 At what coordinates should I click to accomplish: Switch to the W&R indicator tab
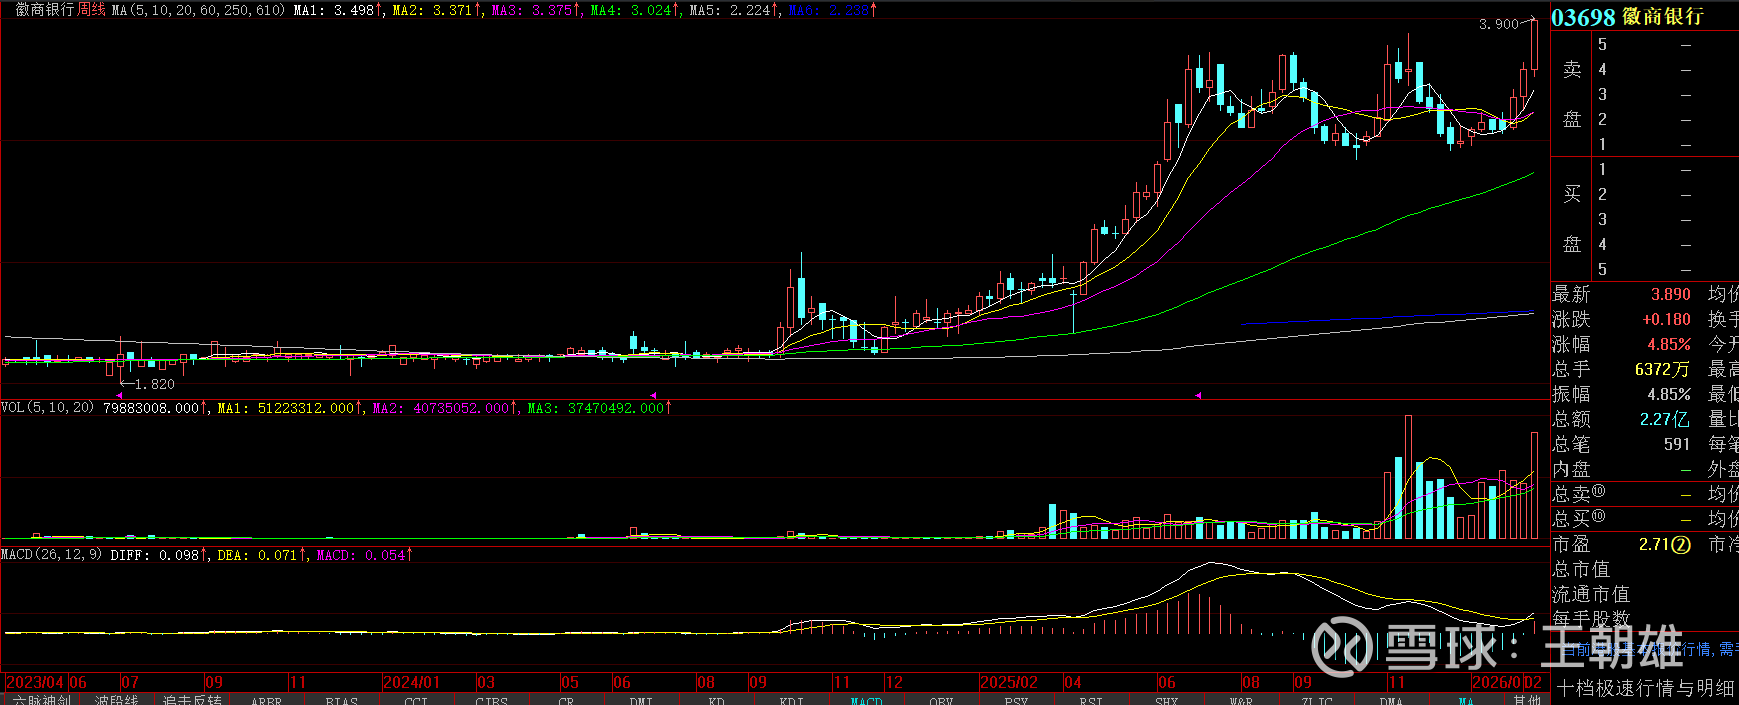point(1241,700)
